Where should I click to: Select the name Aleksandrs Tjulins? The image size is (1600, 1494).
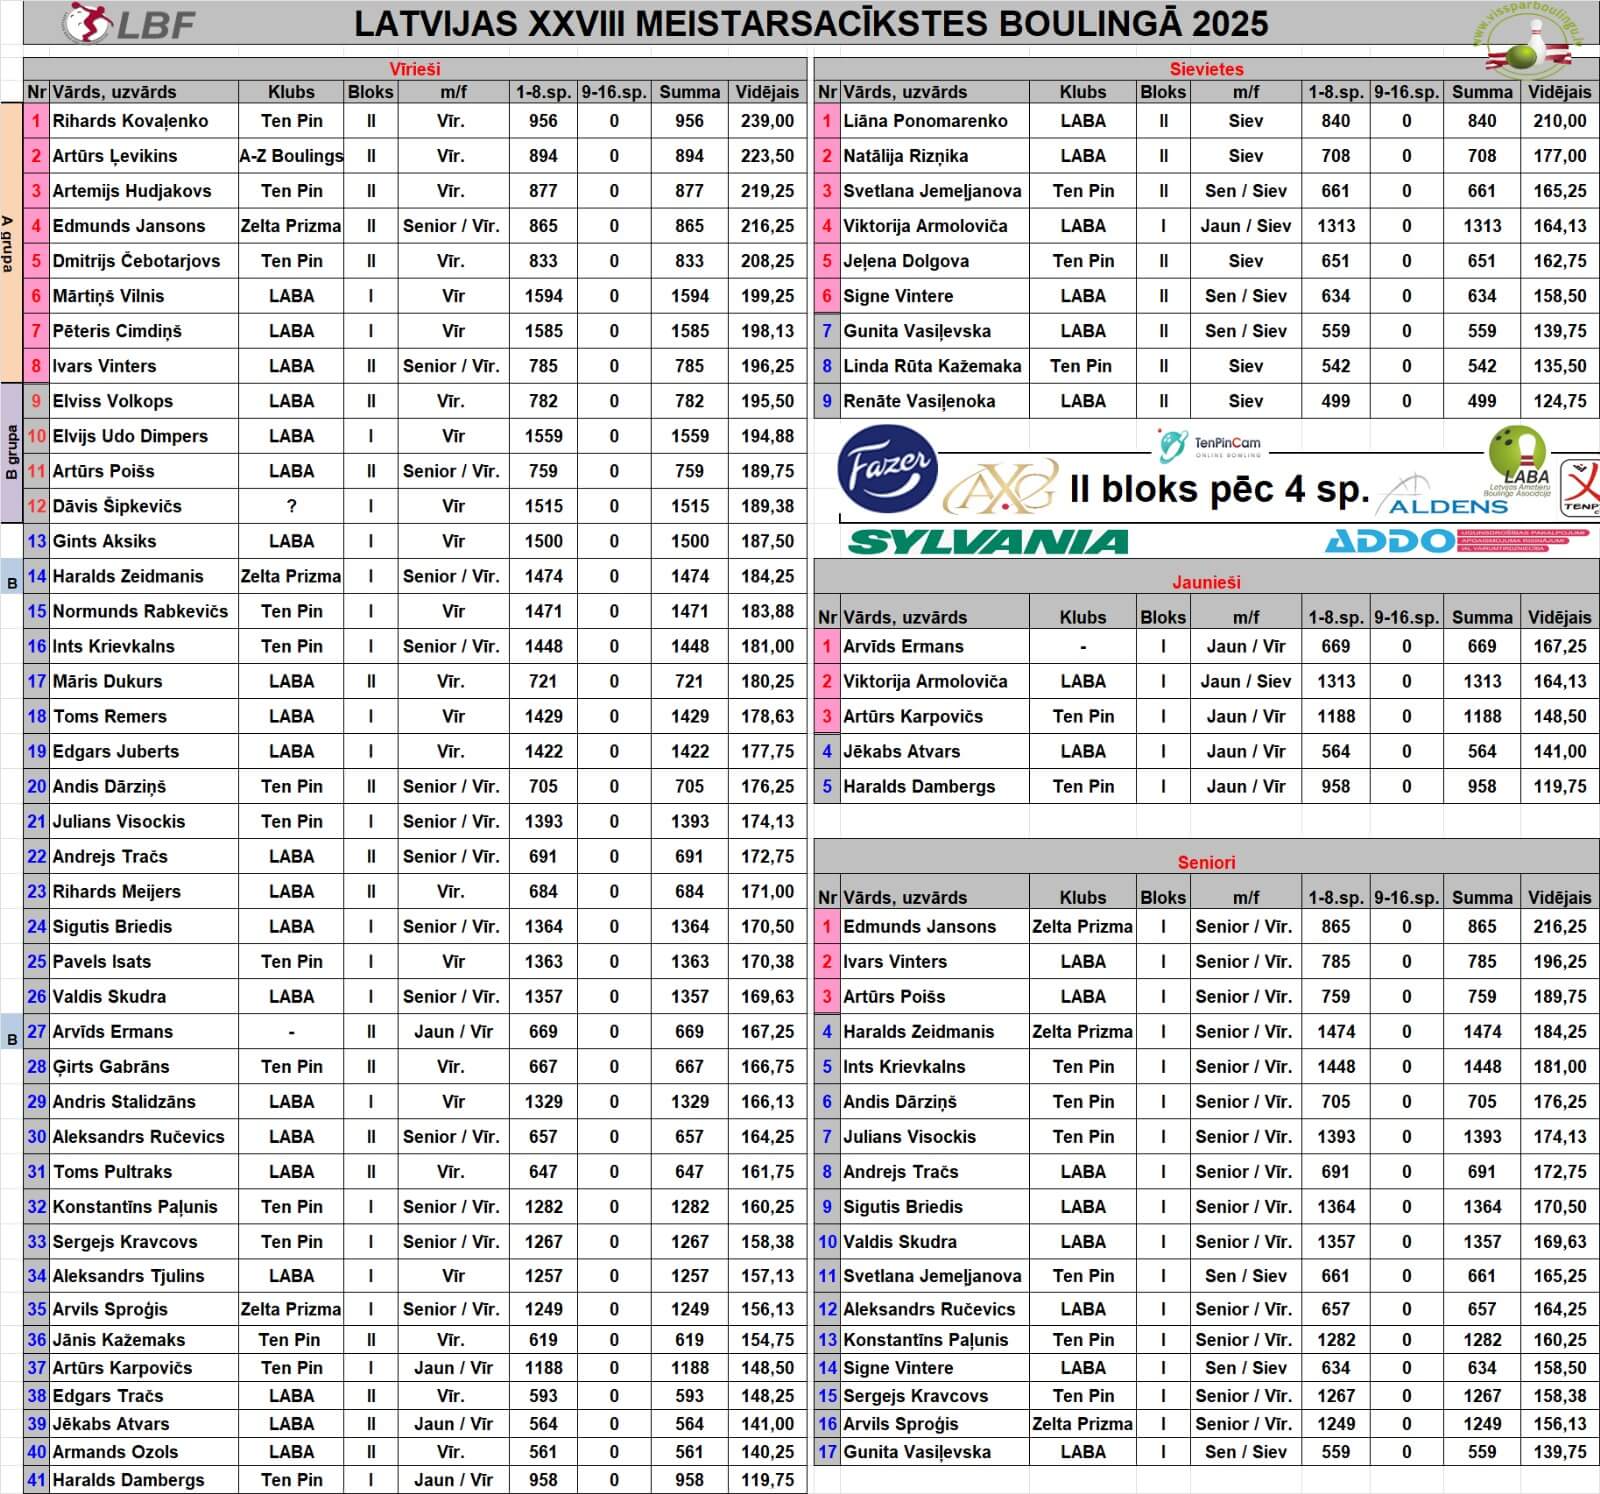(x=128, y=1276)
